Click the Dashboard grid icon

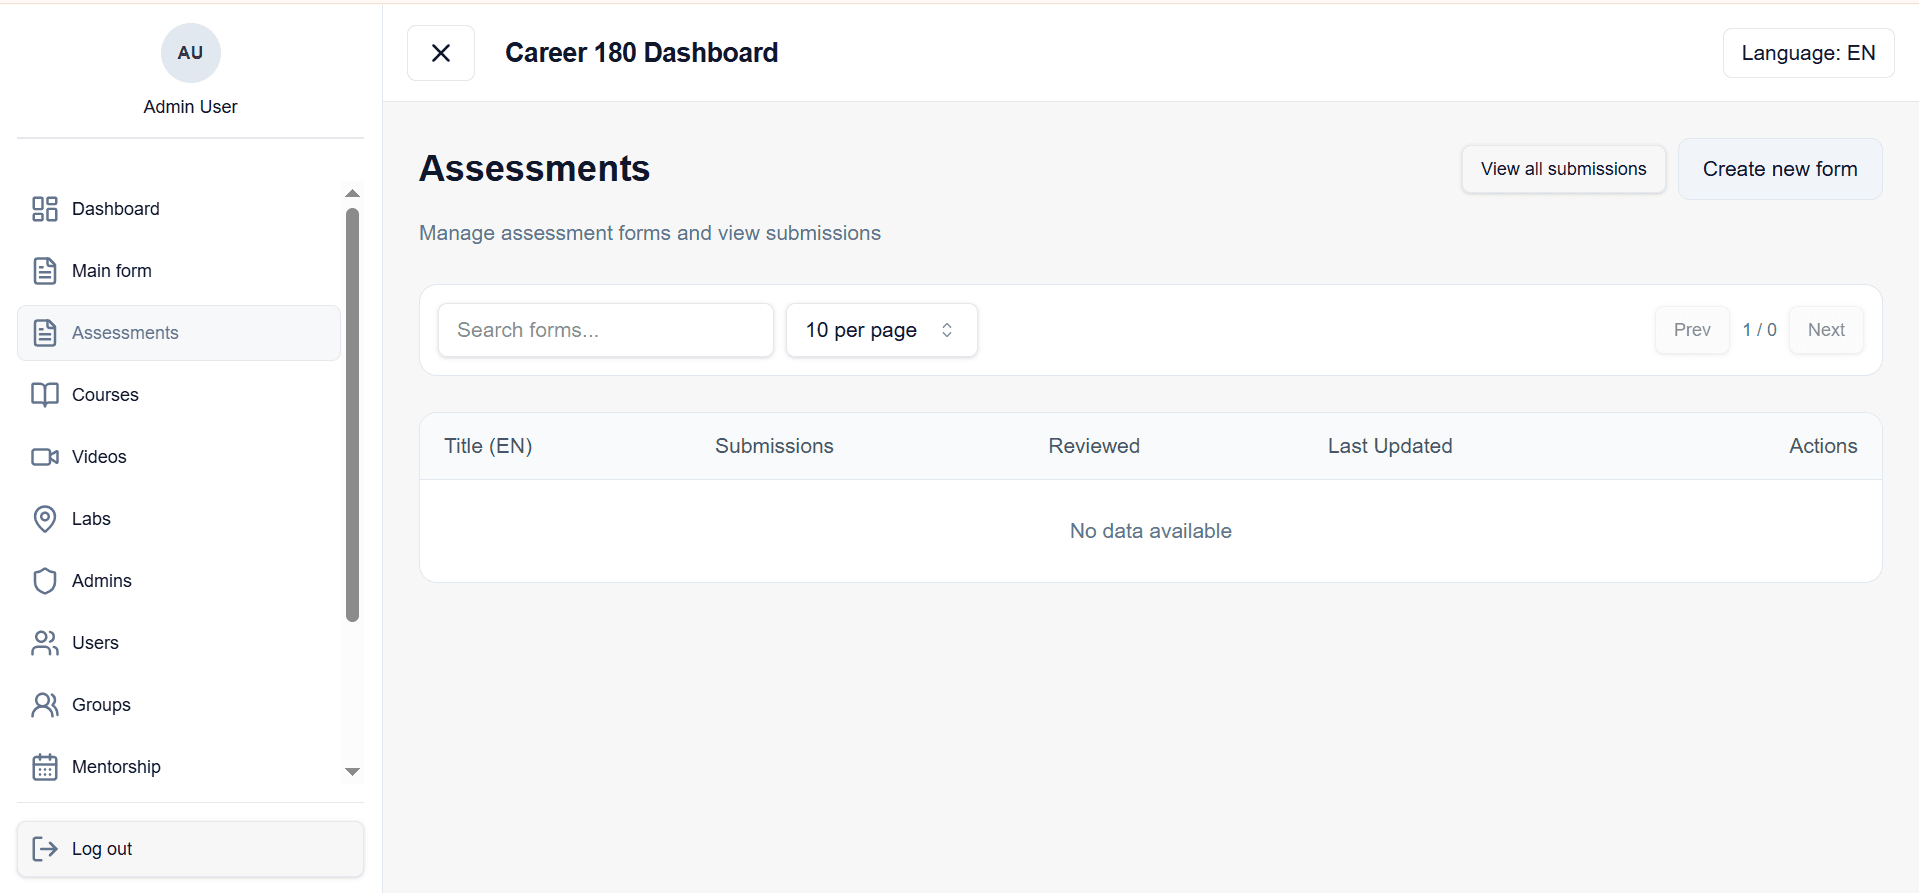coord(45,209)
